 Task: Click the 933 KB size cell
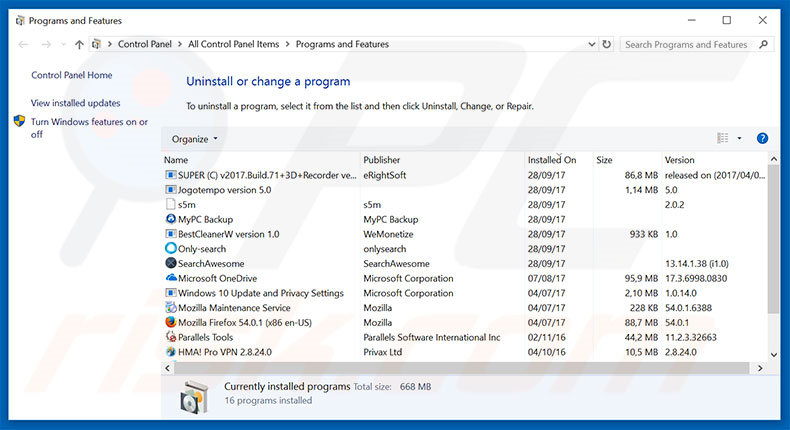point(644,234)
